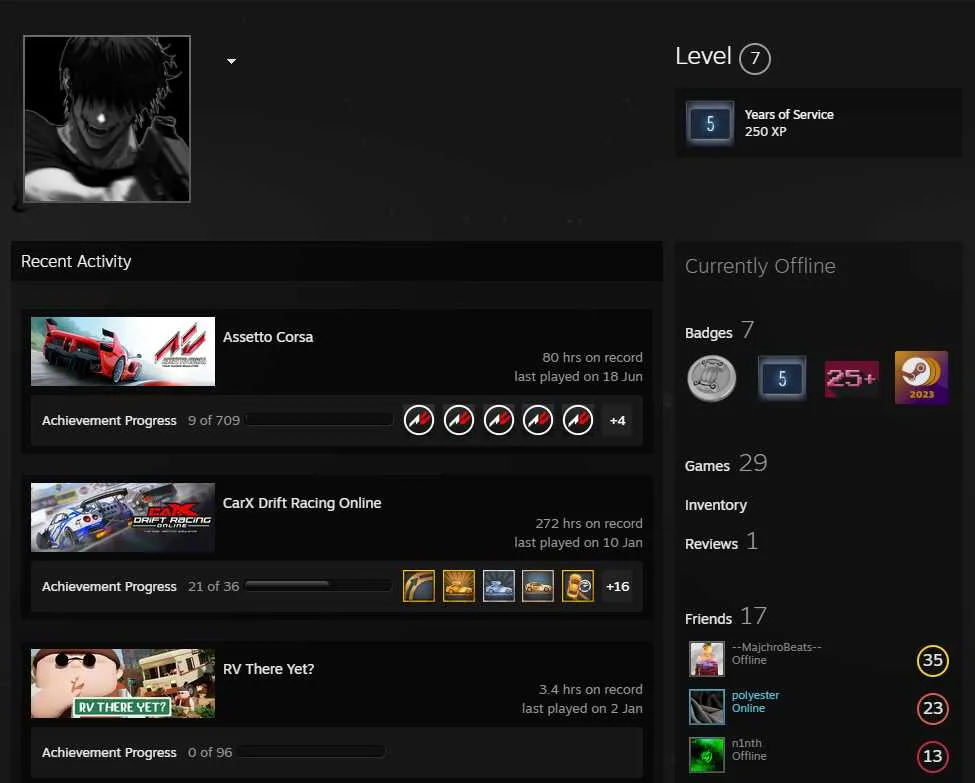Select fourth Assetto Corsa achievement icon
Image resolution: width=975 pixels, height=783 pixels.
(538, 420)
